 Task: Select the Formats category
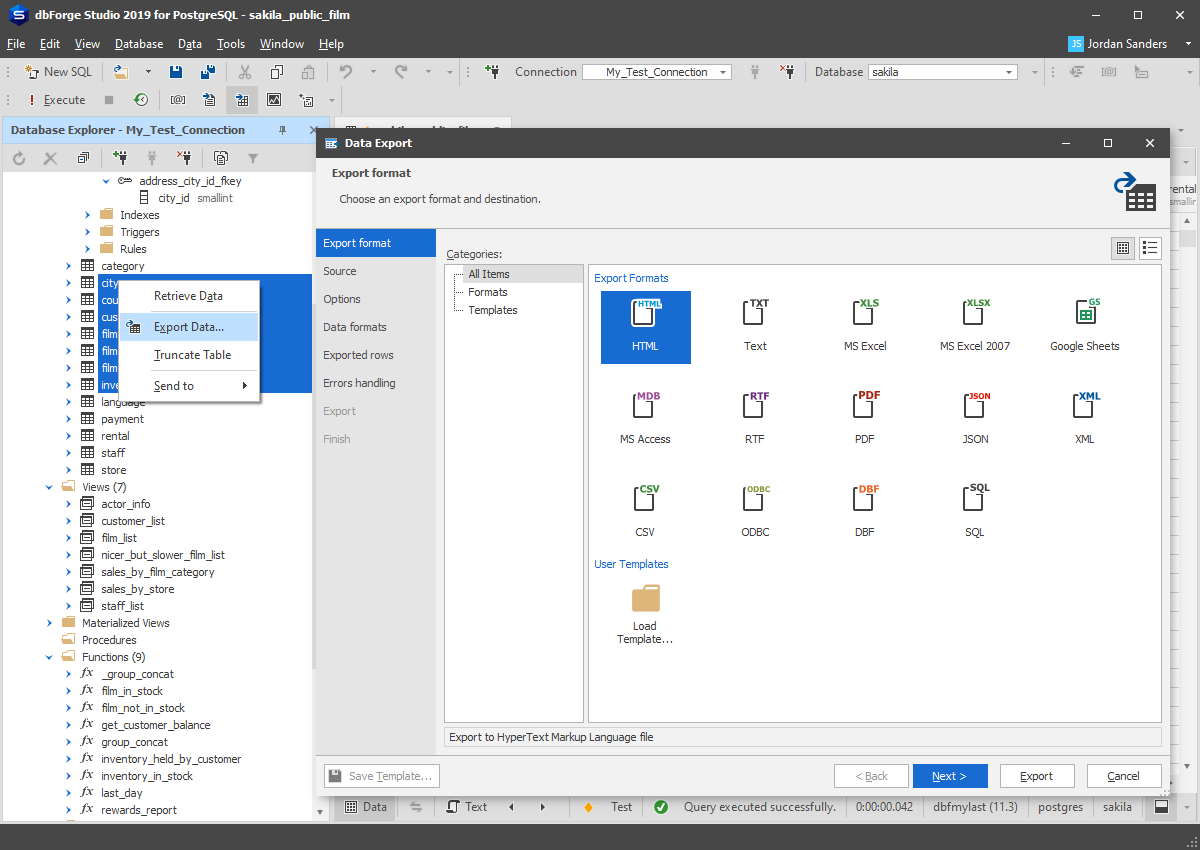(x=488, y=292)
